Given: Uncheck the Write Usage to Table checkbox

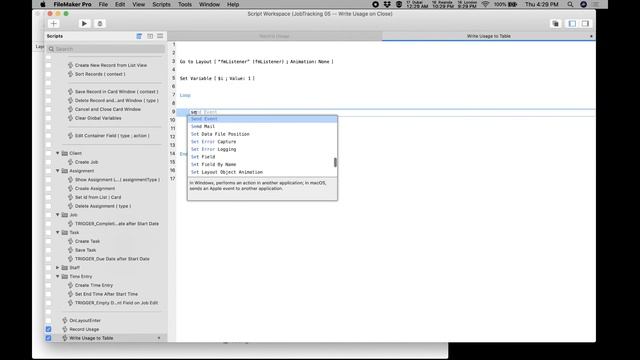Looking at the screenshot, I should 49,338.
